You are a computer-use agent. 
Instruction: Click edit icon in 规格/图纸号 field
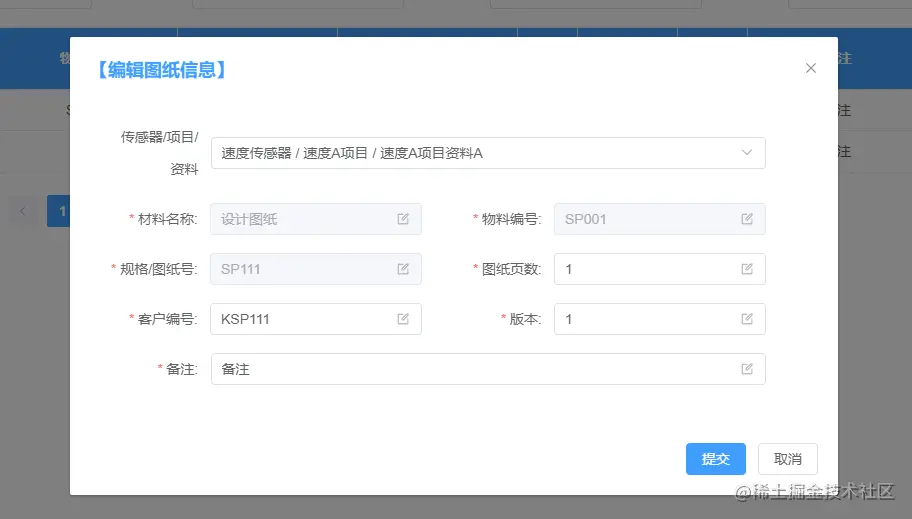pos(403,269)
